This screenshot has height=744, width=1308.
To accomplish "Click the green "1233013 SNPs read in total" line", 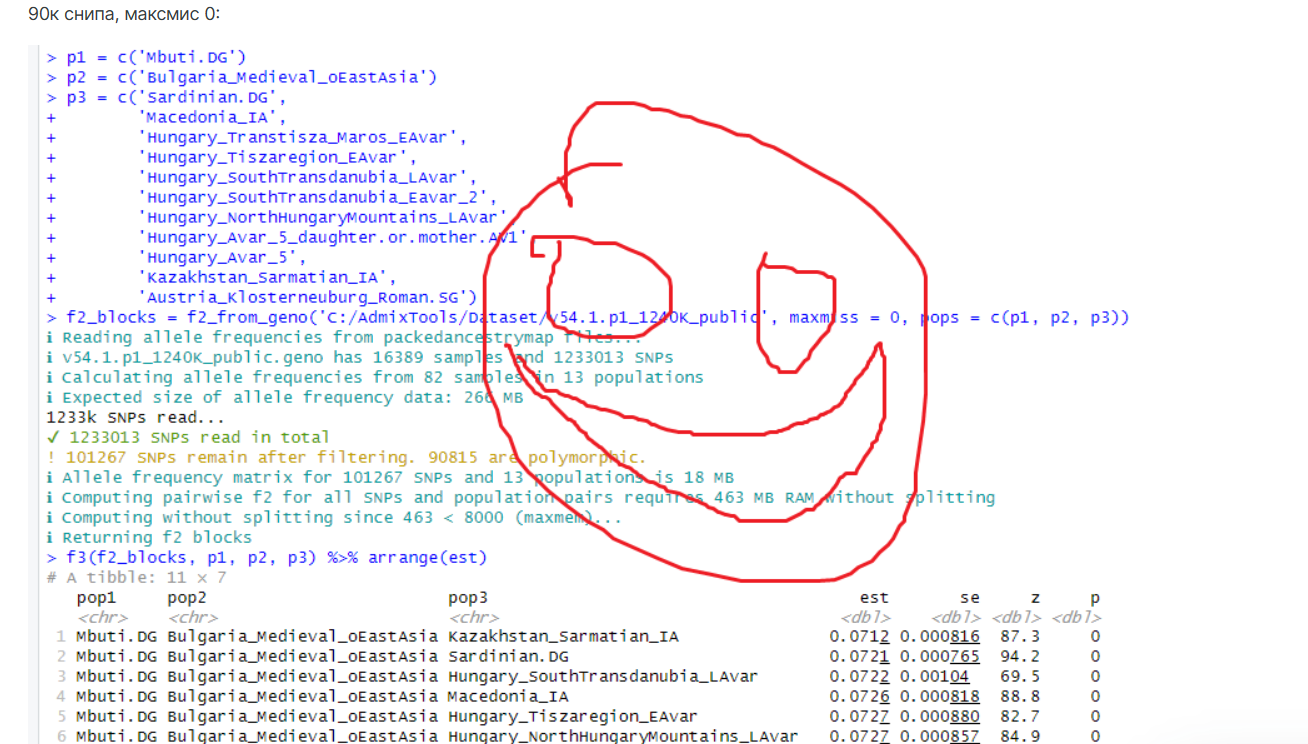I will pos(198,437).
